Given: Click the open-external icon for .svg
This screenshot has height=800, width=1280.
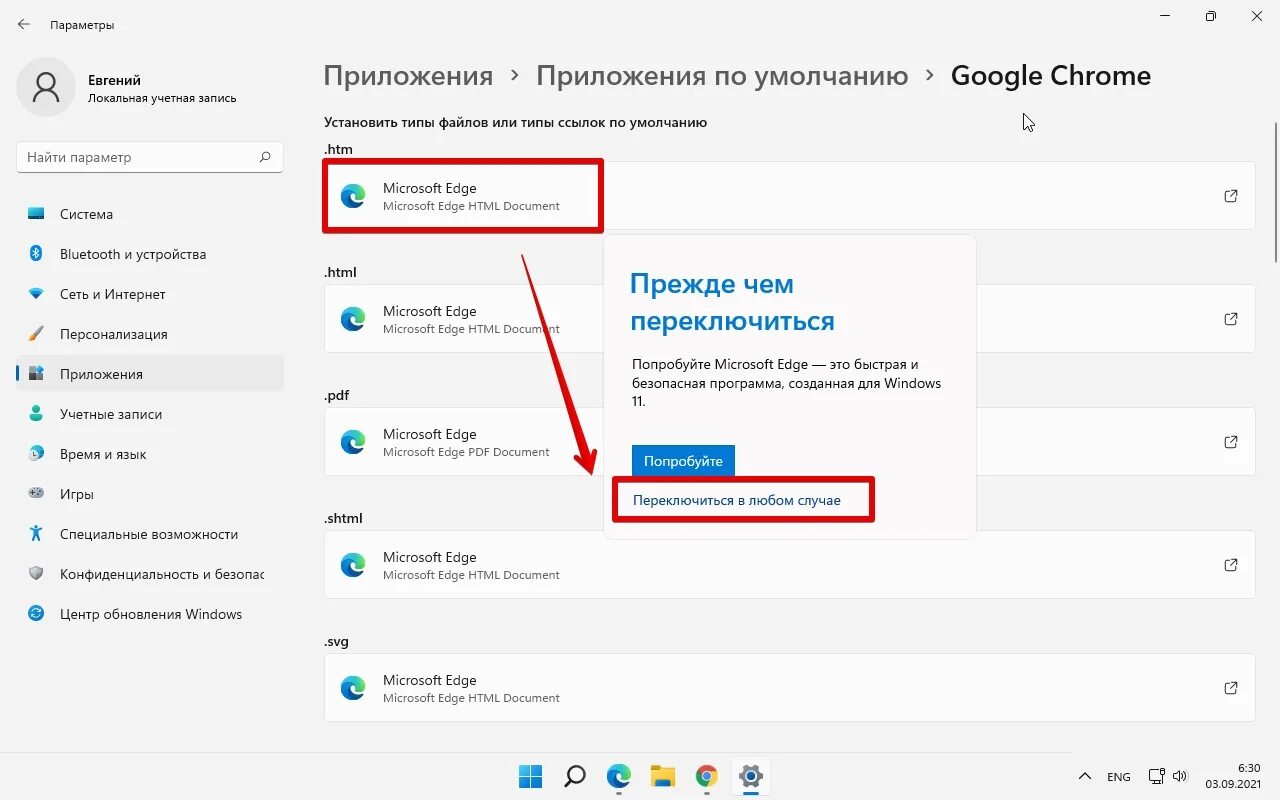Looking at the screenshot, I should [1231, 688].
